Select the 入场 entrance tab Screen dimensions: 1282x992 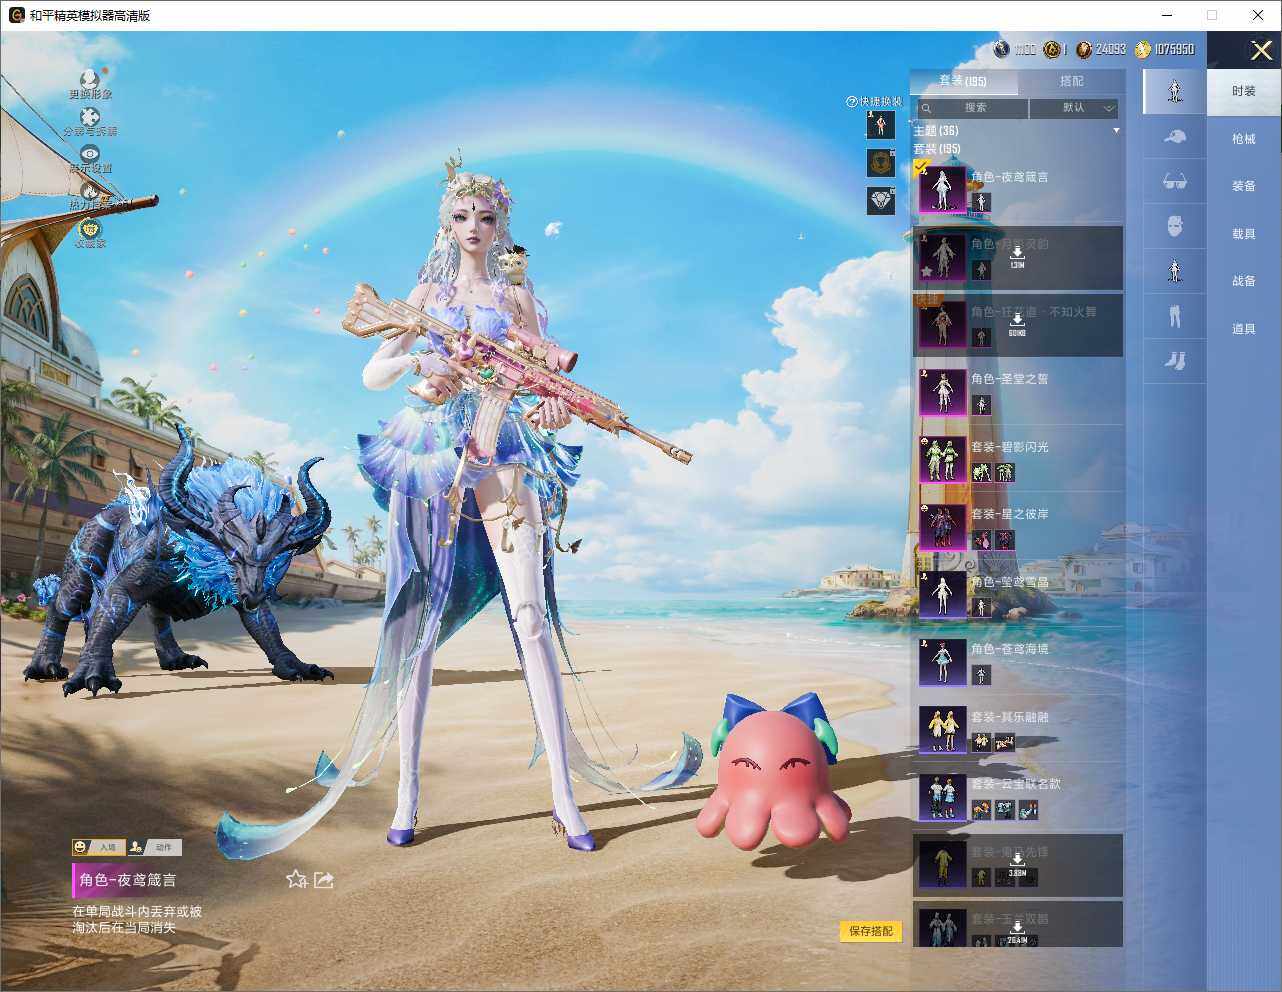coord(98,847)
